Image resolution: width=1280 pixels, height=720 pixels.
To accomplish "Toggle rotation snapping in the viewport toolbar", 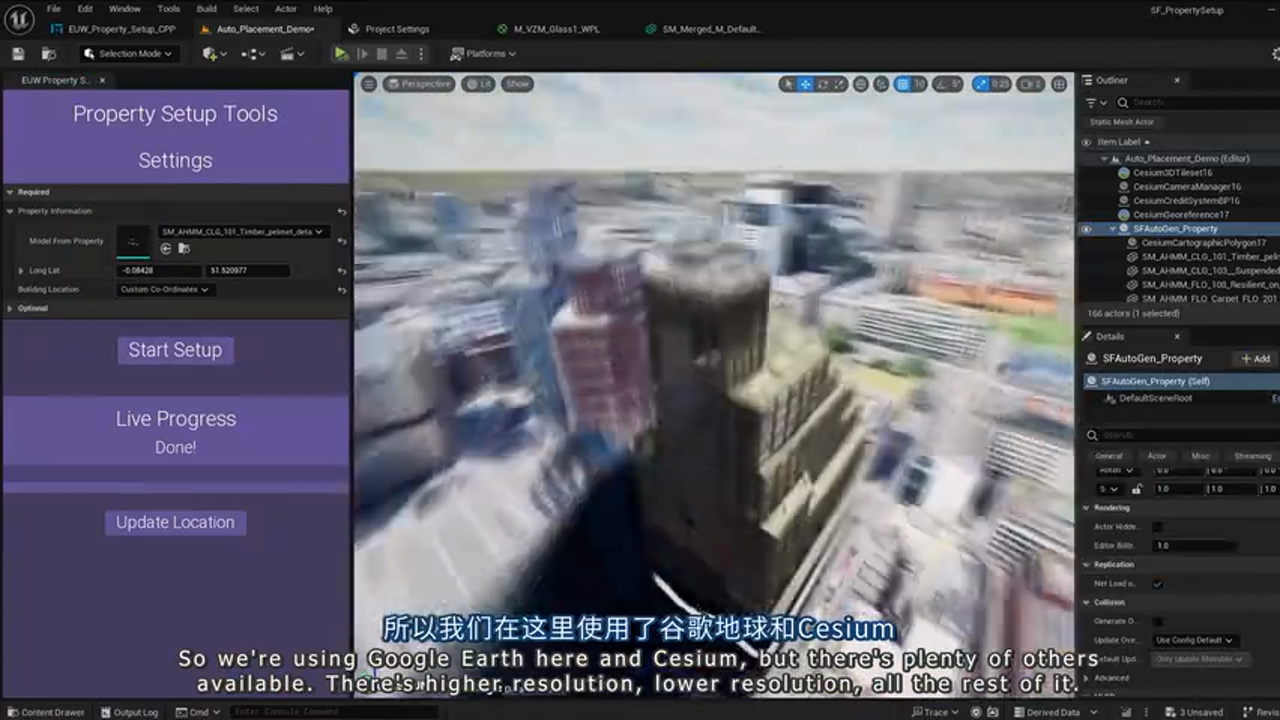I will [940, 84].
